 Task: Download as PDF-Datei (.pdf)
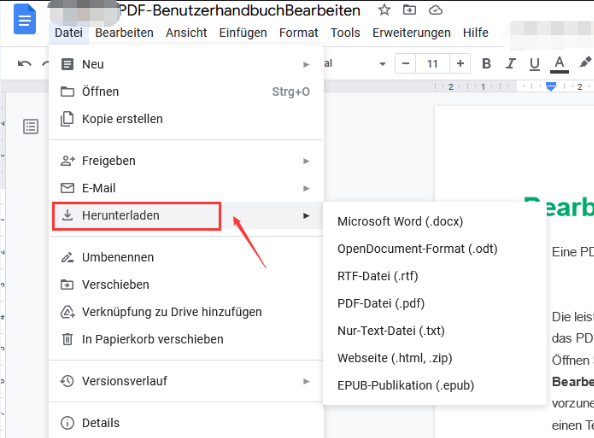pos(435,303)
